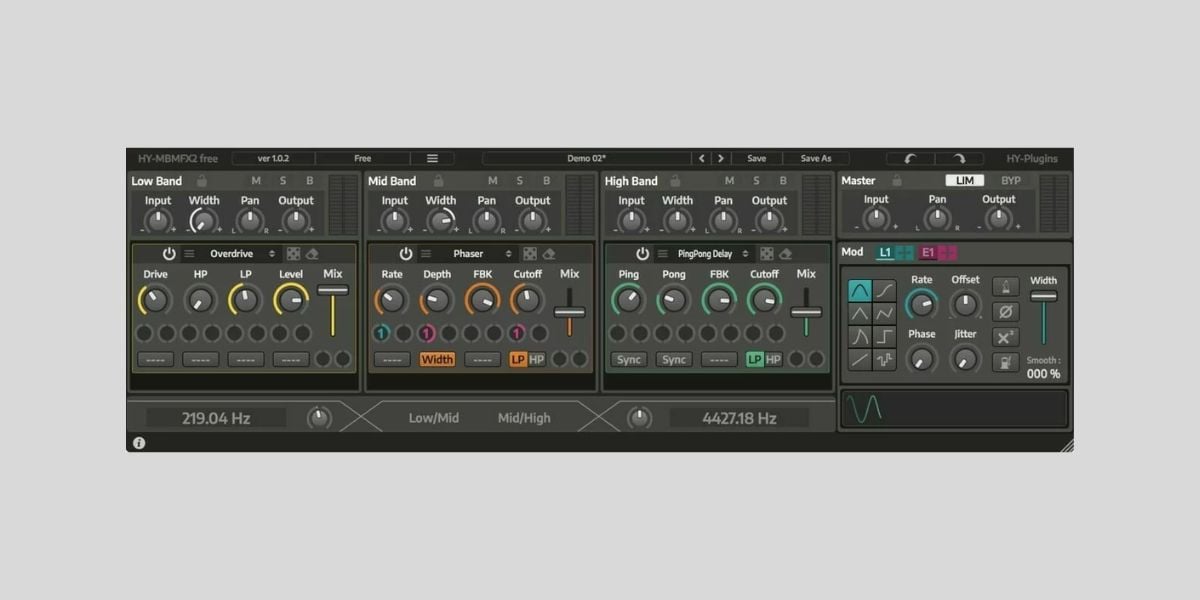
Task: Select the sine waveform shape in Mod
Action: click(x=859, y=290)
